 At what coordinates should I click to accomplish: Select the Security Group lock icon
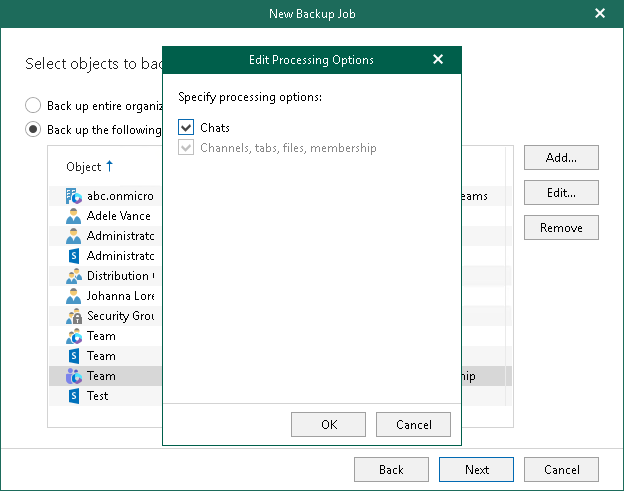coord(73,316)
